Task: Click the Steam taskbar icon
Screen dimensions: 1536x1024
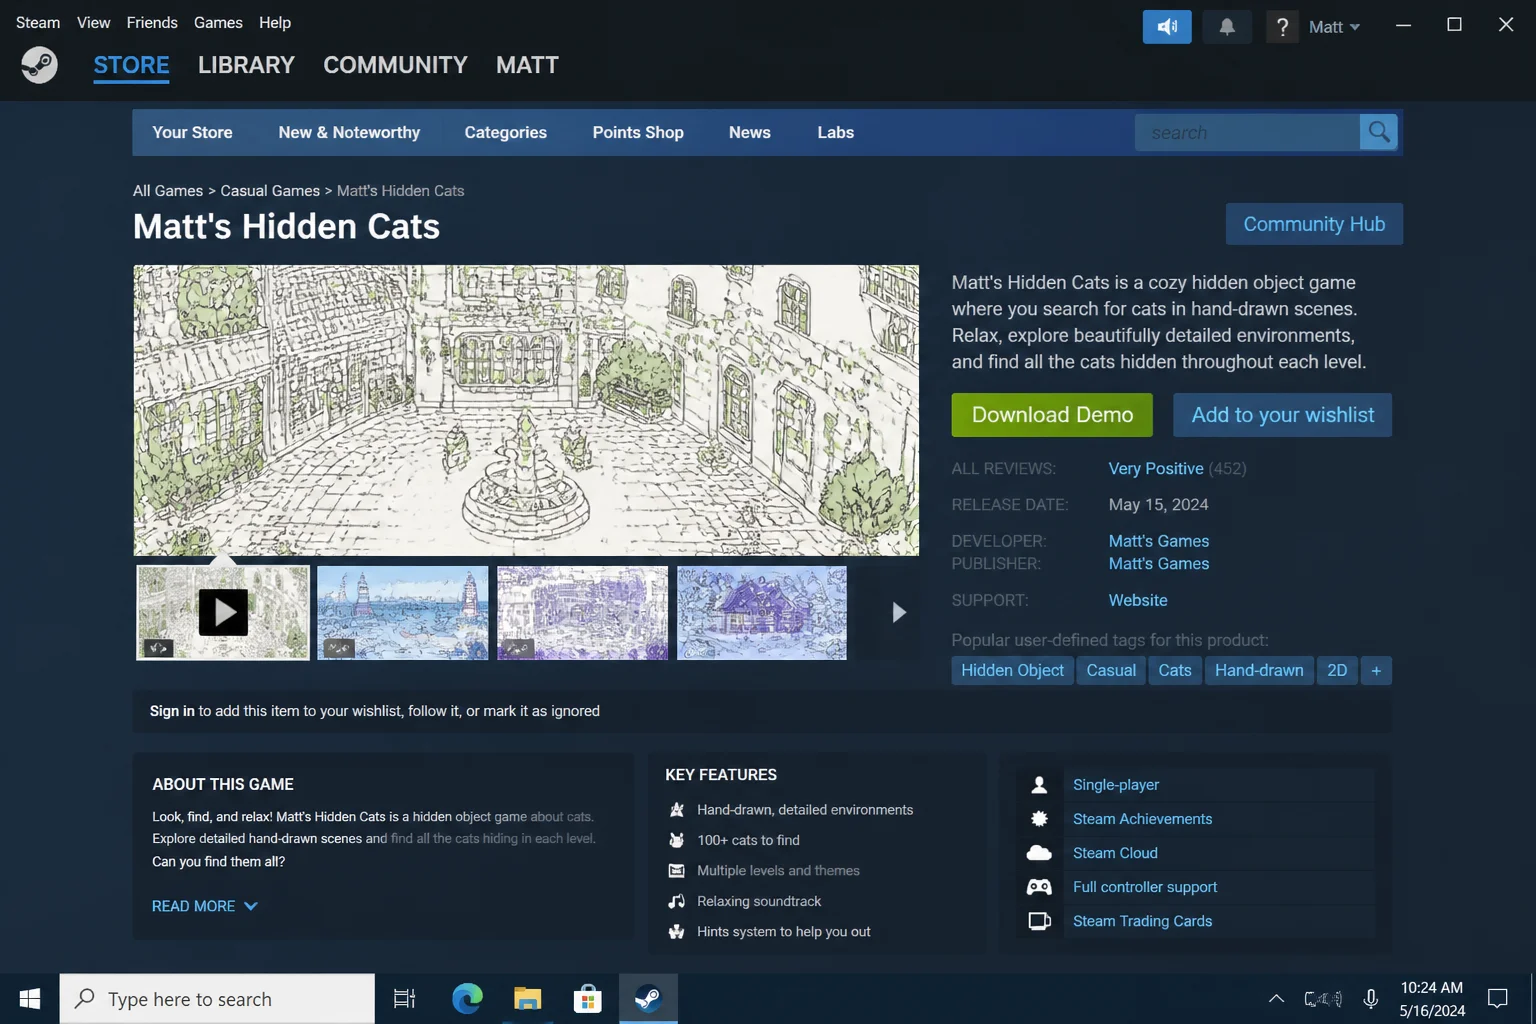Action: [648, 999]
